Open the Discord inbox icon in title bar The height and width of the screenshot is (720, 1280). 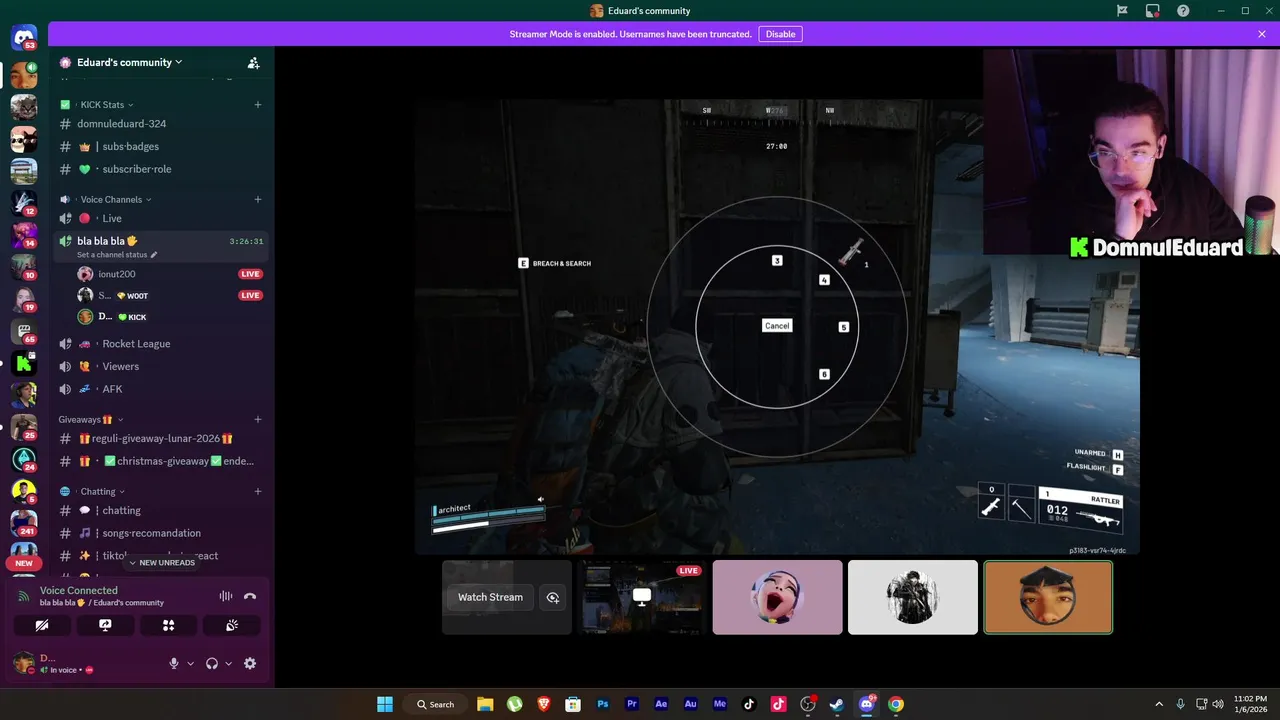coord(1153,11)
